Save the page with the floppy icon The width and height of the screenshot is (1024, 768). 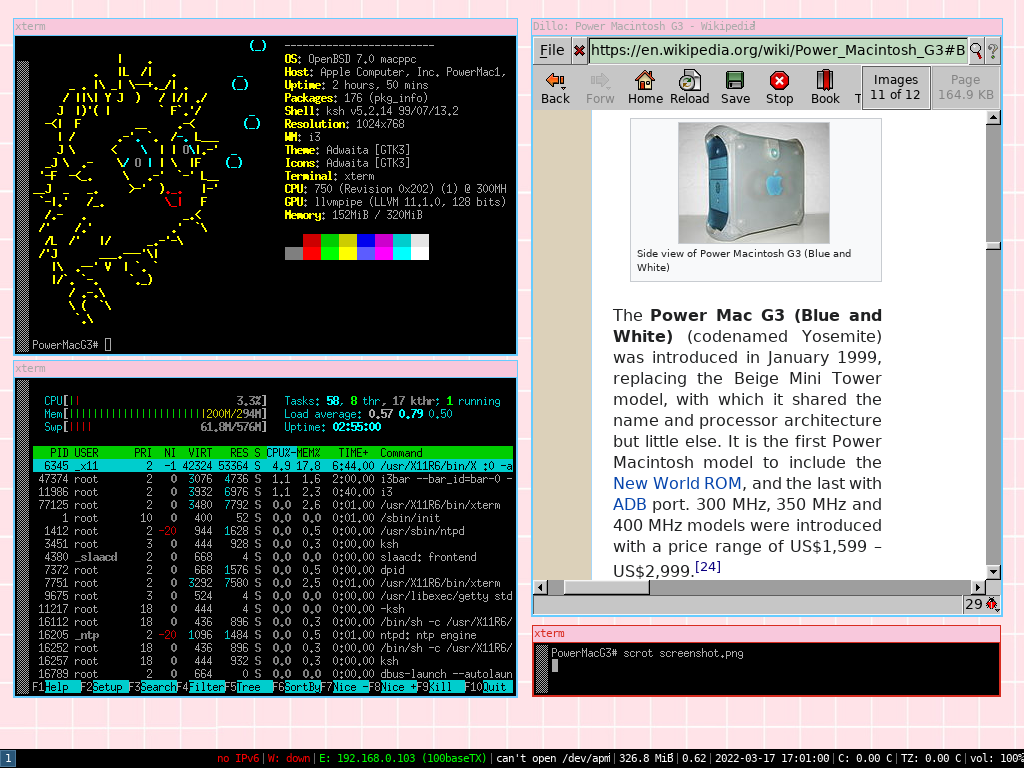(x=735, y=88)
